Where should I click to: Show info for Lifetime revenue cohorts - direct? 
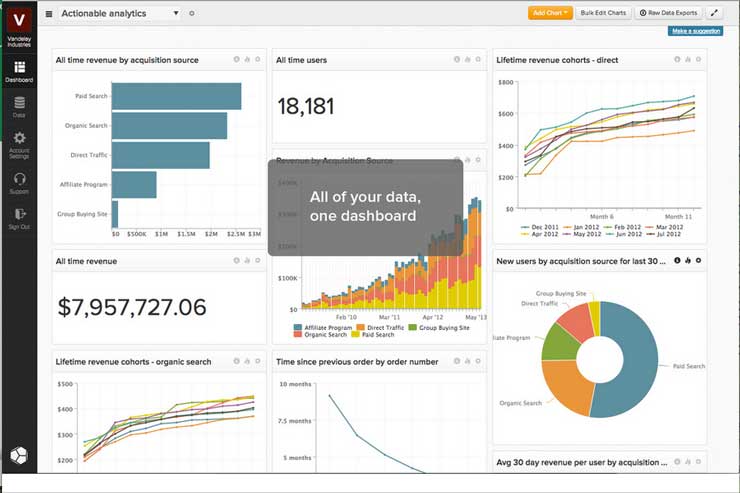[677, 59]
